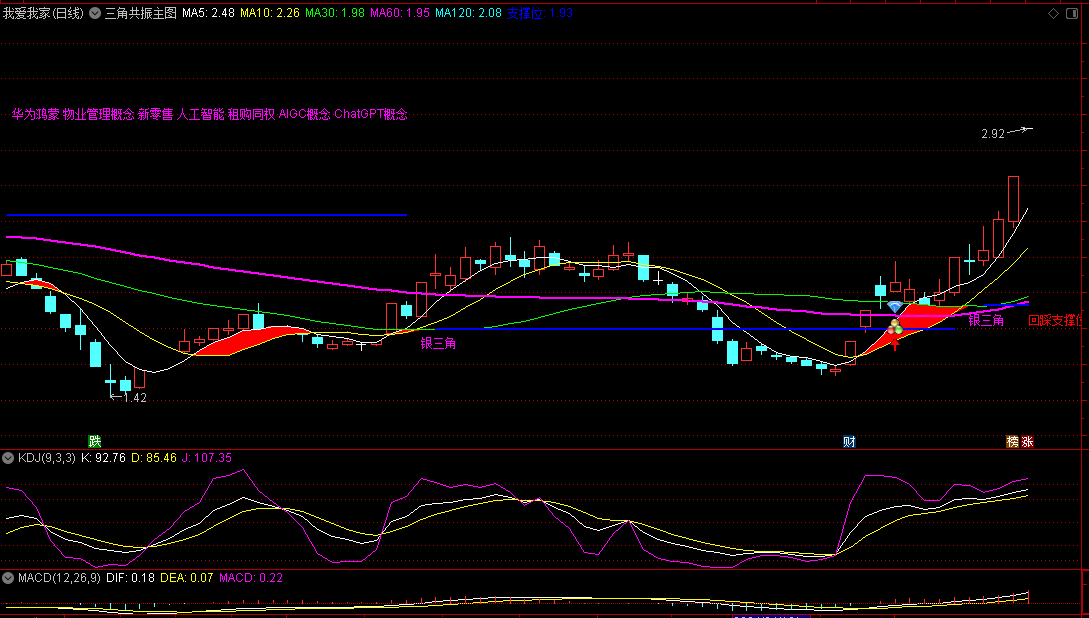Image resolution: width=1089 pixels, height=618 pixels.
Task: Expand the MACD(12,26,9) indicator menu
Action: pos(8,578)
